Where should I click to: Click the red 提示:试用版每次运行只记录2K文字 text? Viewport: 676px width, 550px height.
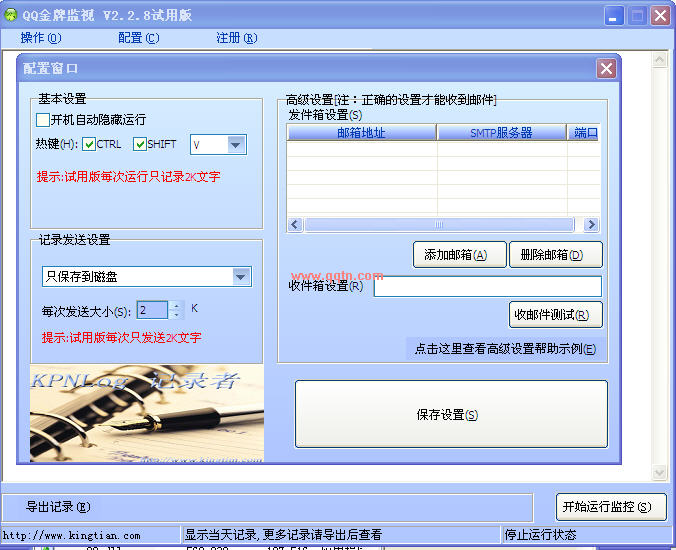click(x=128, y=177)
